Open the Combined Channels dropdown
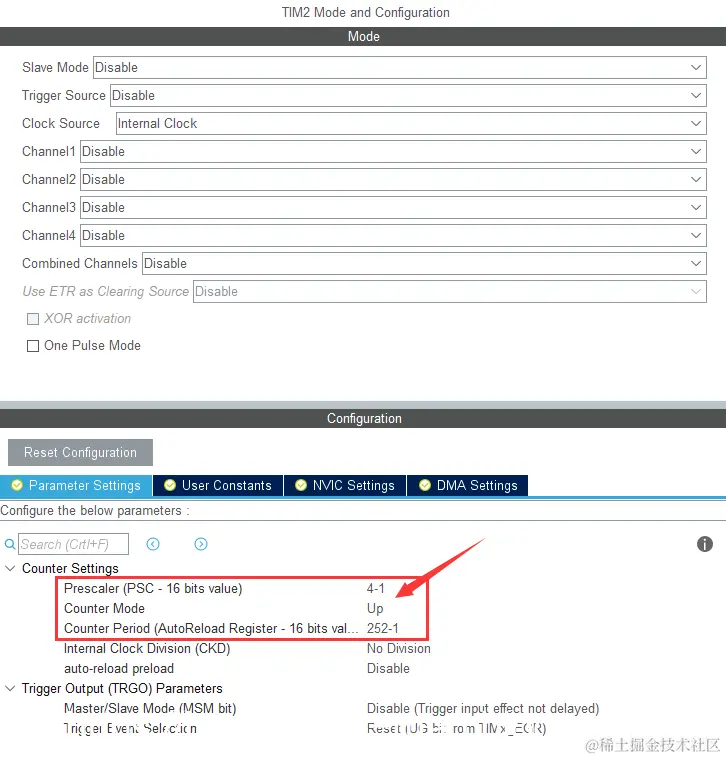Viewport: 726px width, 759px height. (424, 264)
